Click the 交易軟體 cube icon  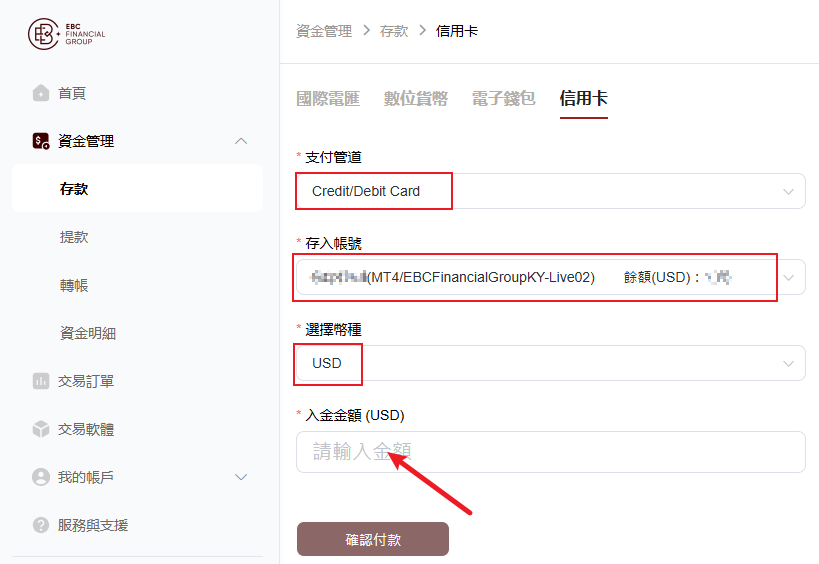pyautogui.click(x=41, y=429)
